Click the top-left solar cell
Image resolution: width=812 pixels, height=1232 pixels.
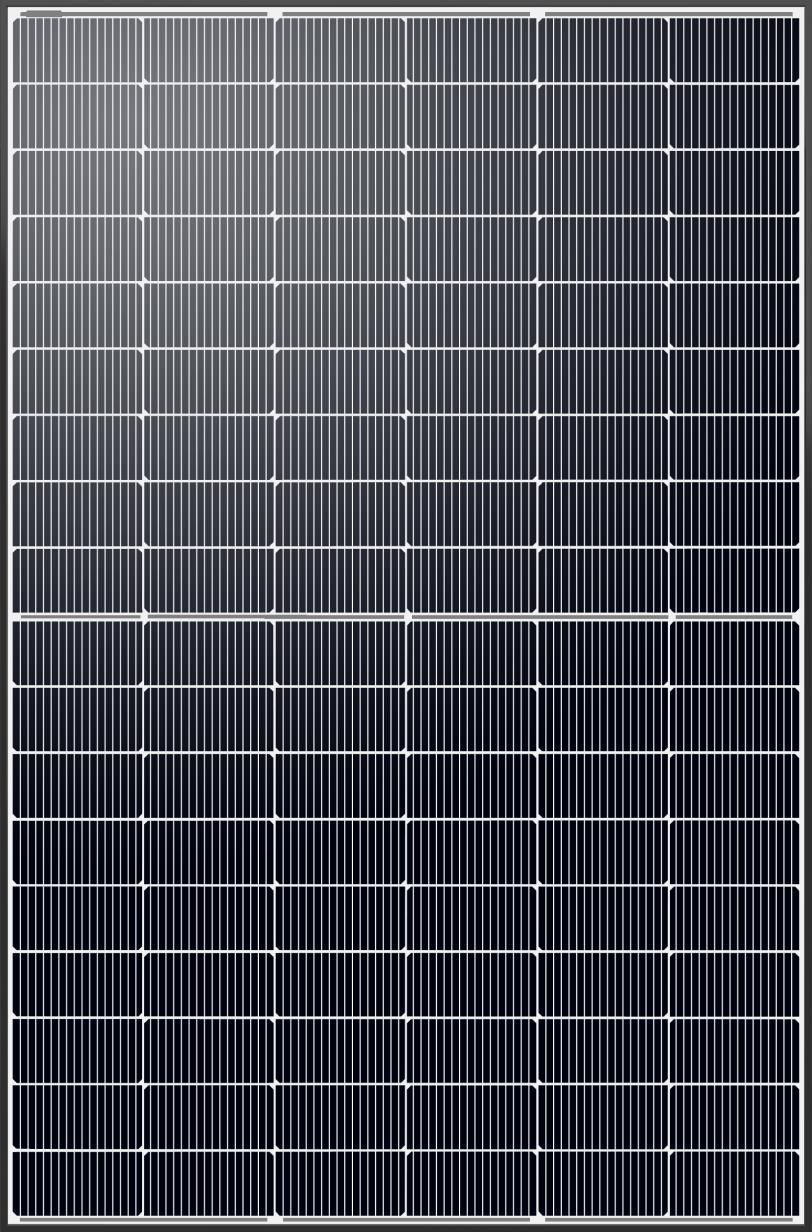click(x=77, y=50)
